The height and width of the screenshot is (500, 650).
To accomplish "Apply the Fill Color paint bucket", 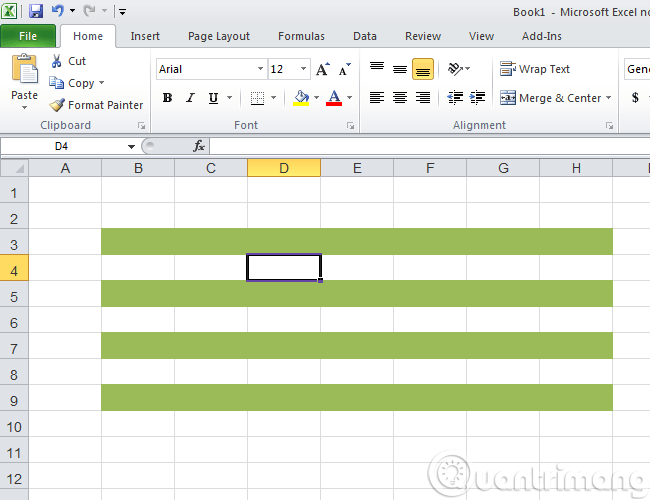I will pyautogui.click(x=301, y=98).
